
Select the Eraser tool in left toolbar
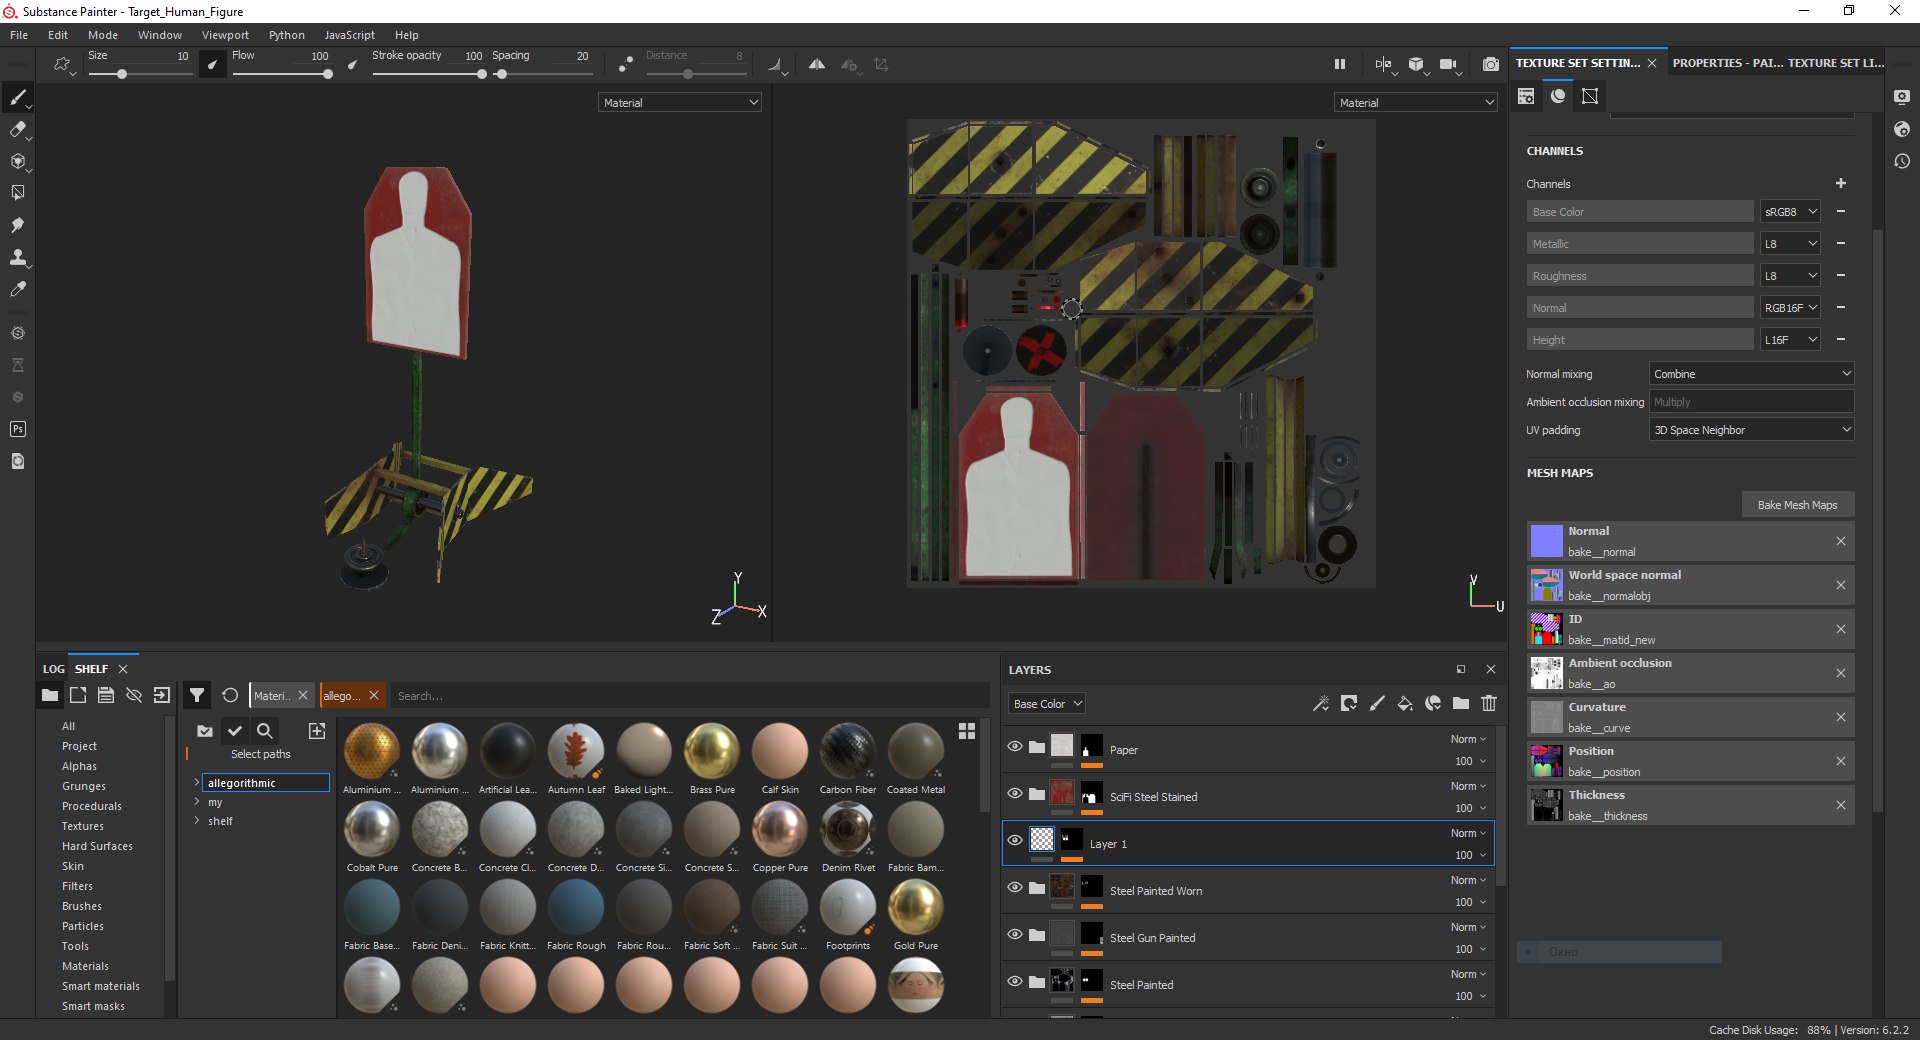pyautogui.click(x=17, y=130)
